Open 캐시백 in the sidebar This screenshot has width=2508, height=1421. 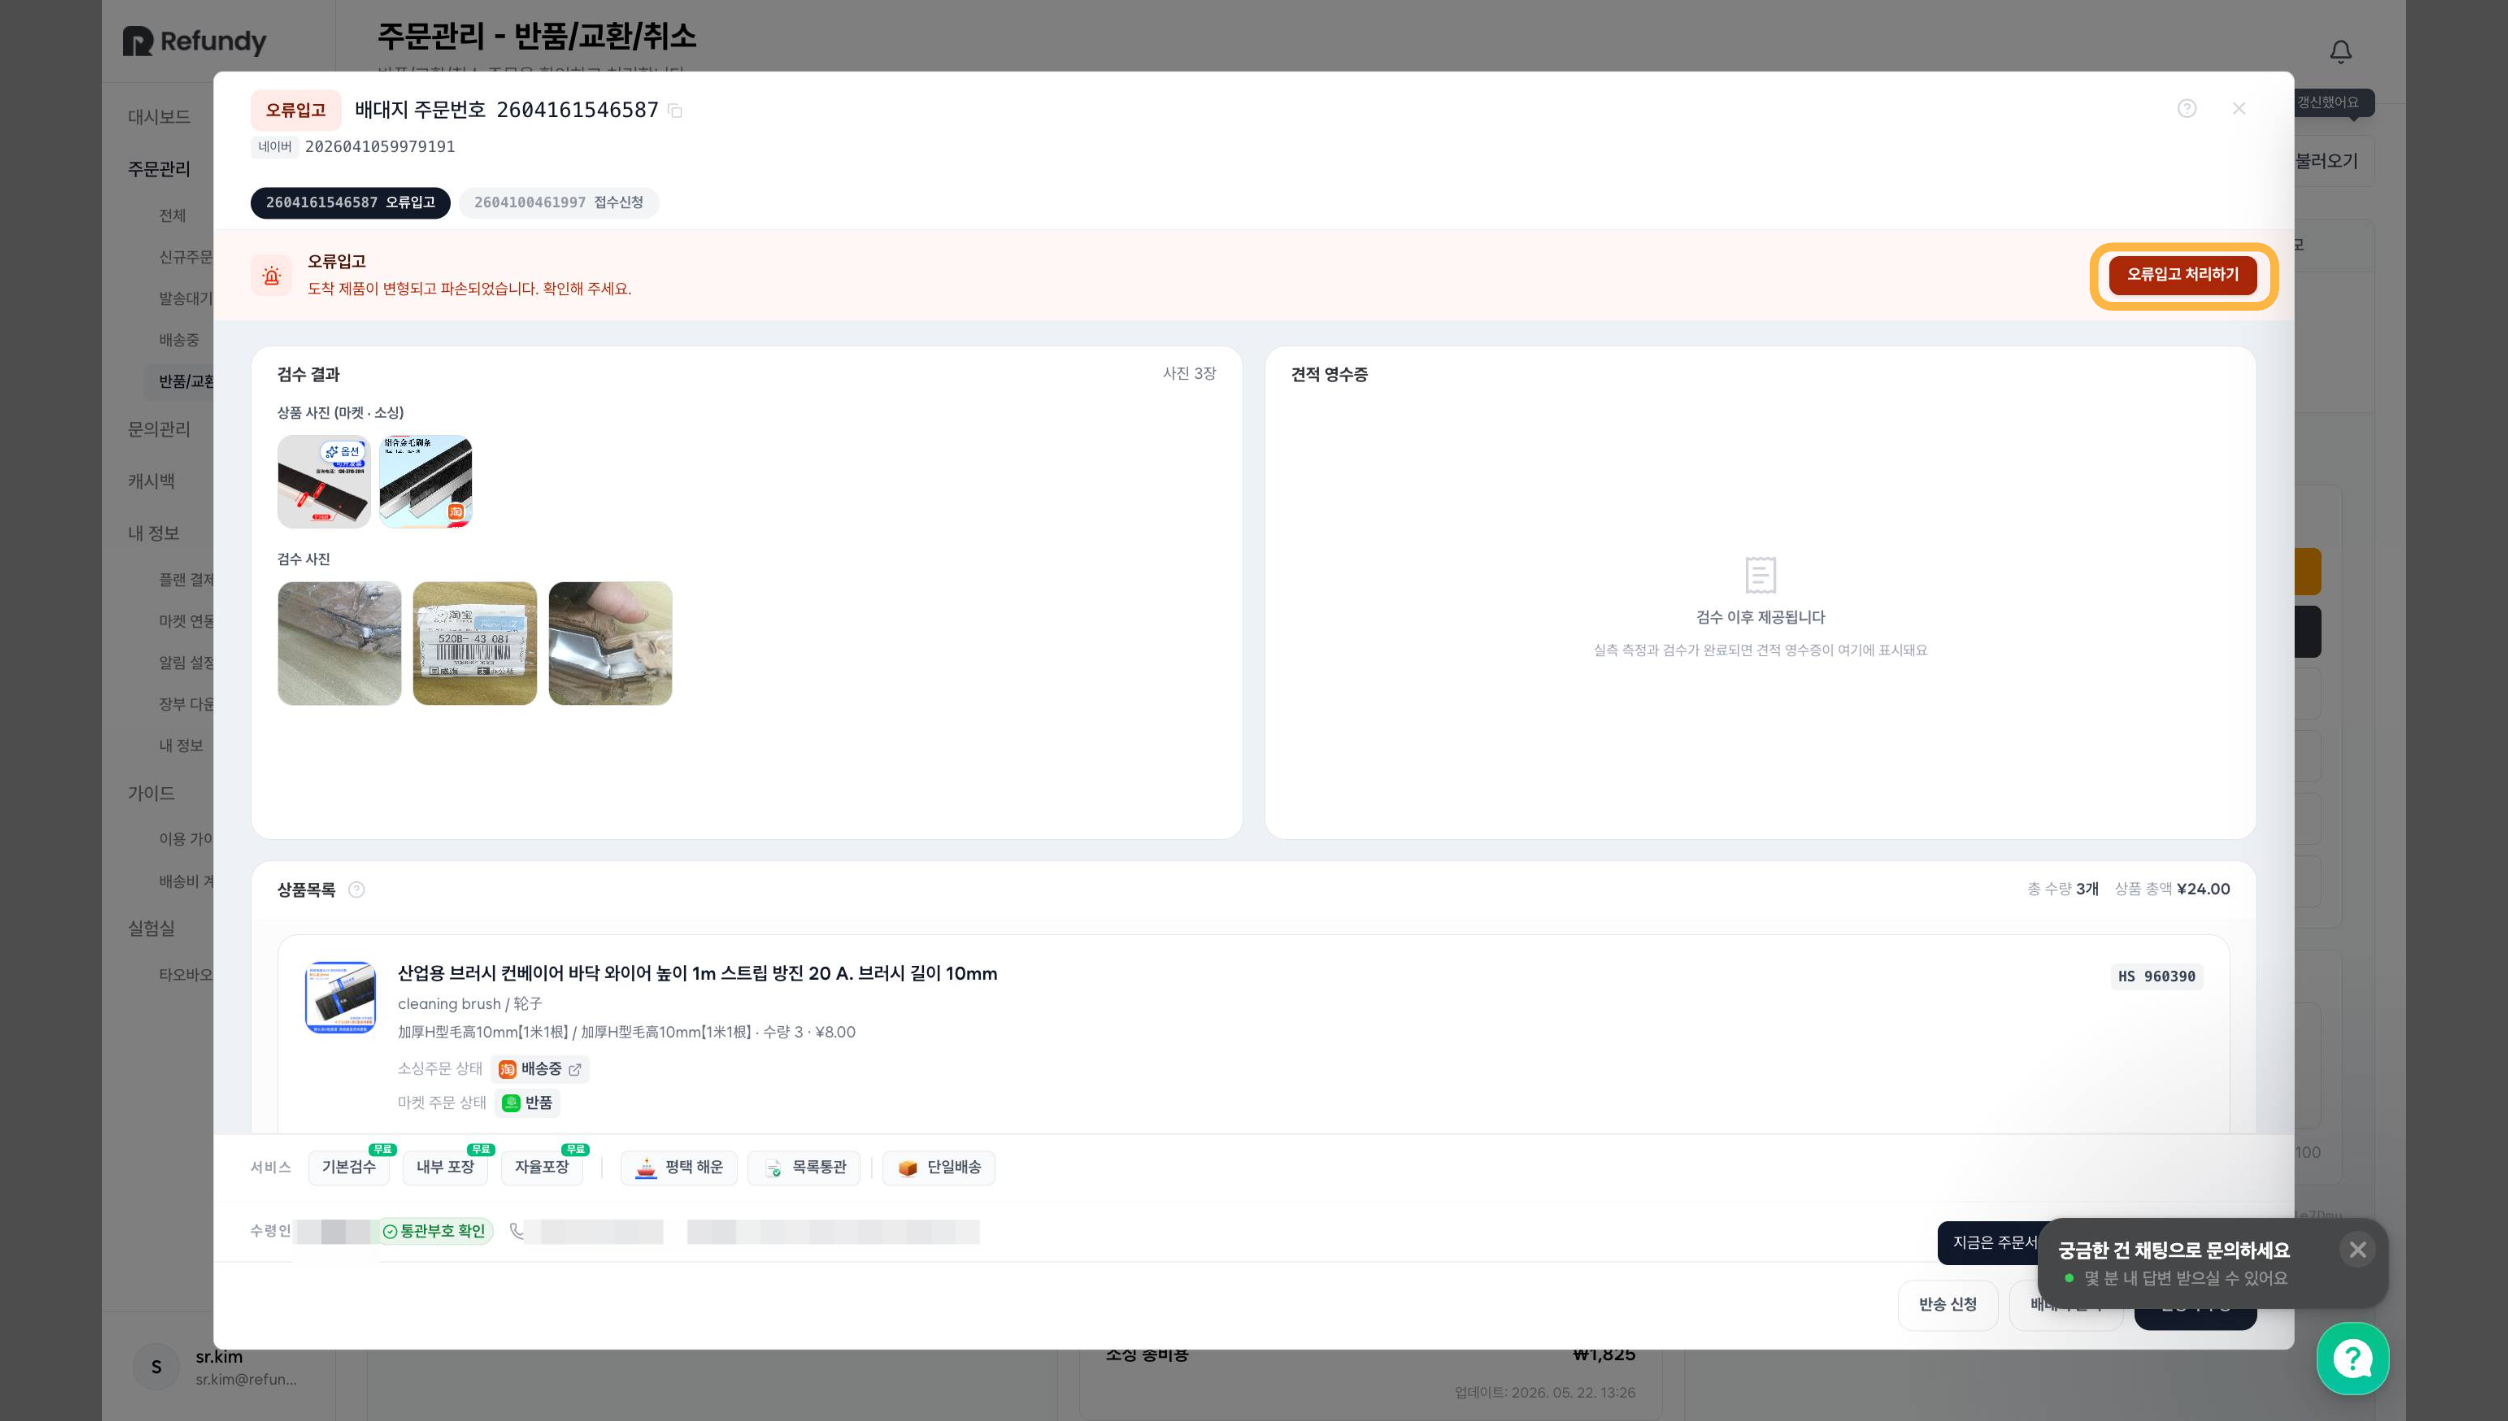[151, 481]
